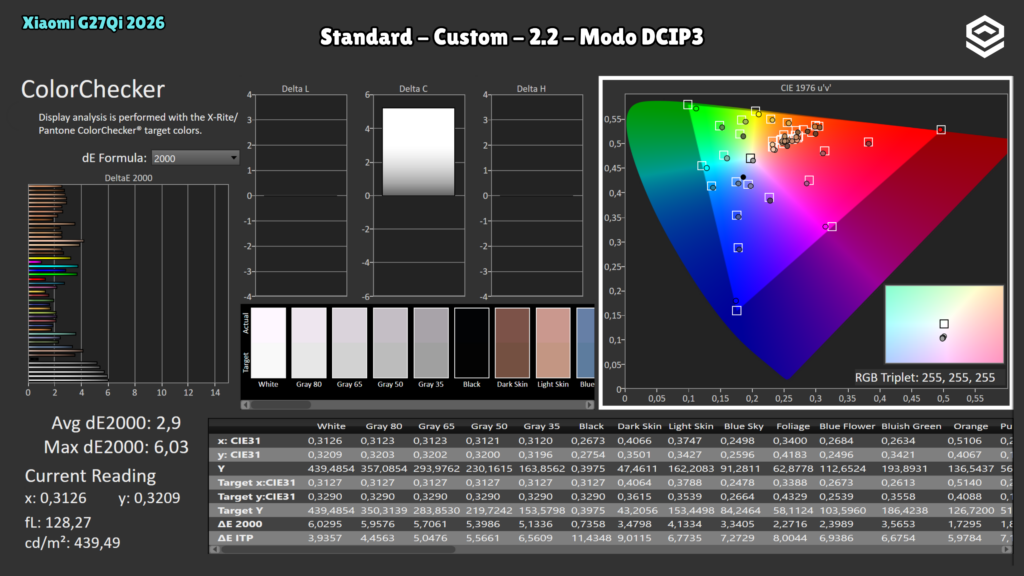Click the Gray 80 column header
The width and height of the screenshot is (1024, 576).
[x=384, y=426]
